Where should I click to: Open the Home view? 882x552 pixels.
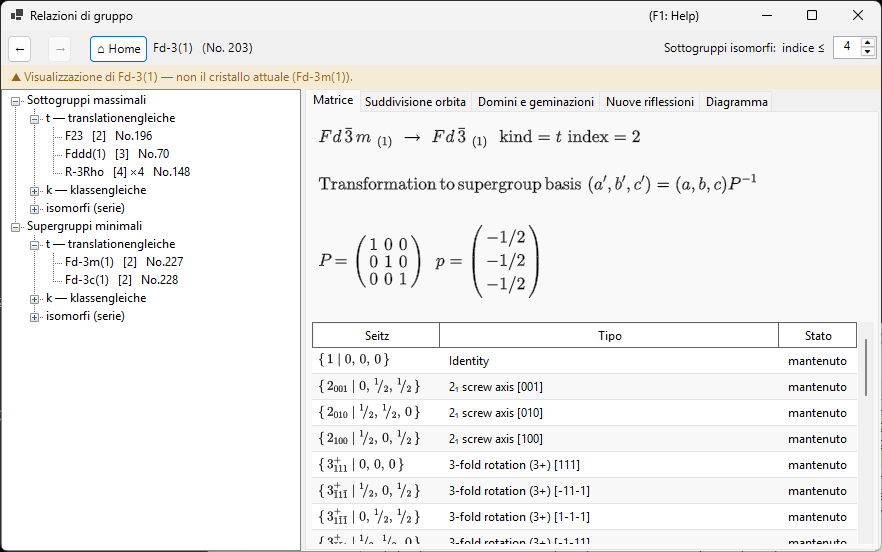119,49
